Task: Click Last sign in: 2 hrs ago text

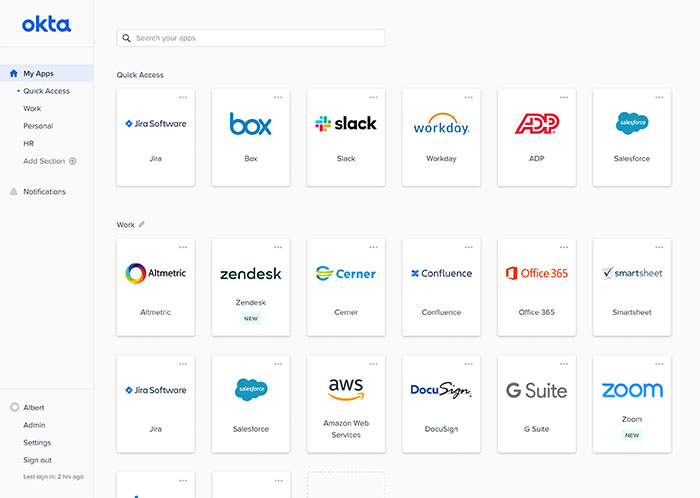Action: click(53, 477)
